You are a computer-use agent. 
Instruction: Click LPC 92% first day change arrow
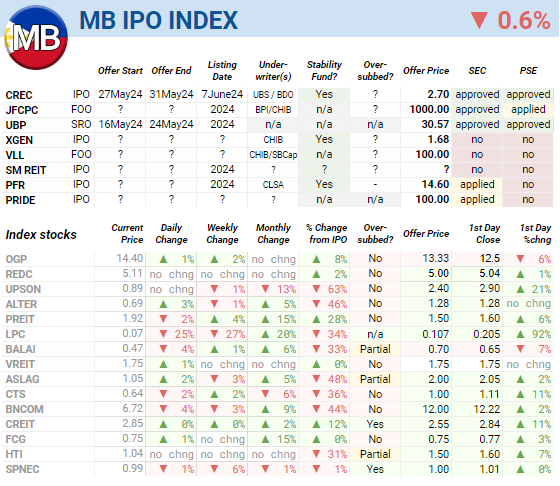pyautogui.click(x=520, y=334)
